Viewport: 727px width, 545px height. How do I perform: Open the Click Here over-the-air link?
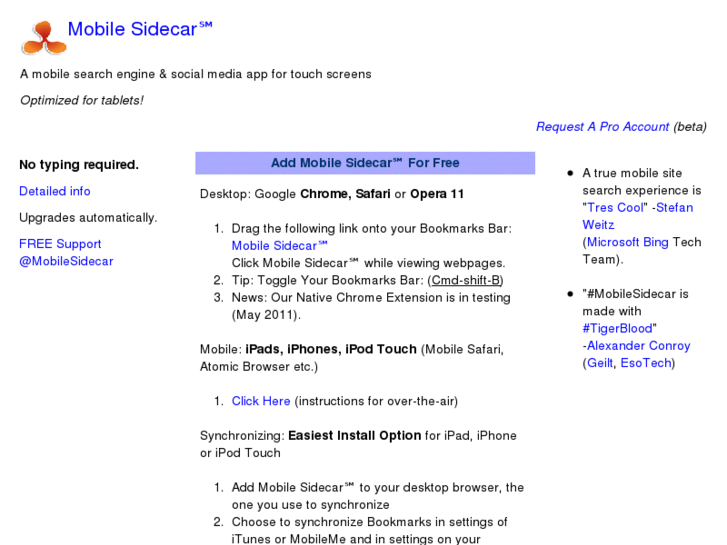pyautogui.click(x=261, y=401)
